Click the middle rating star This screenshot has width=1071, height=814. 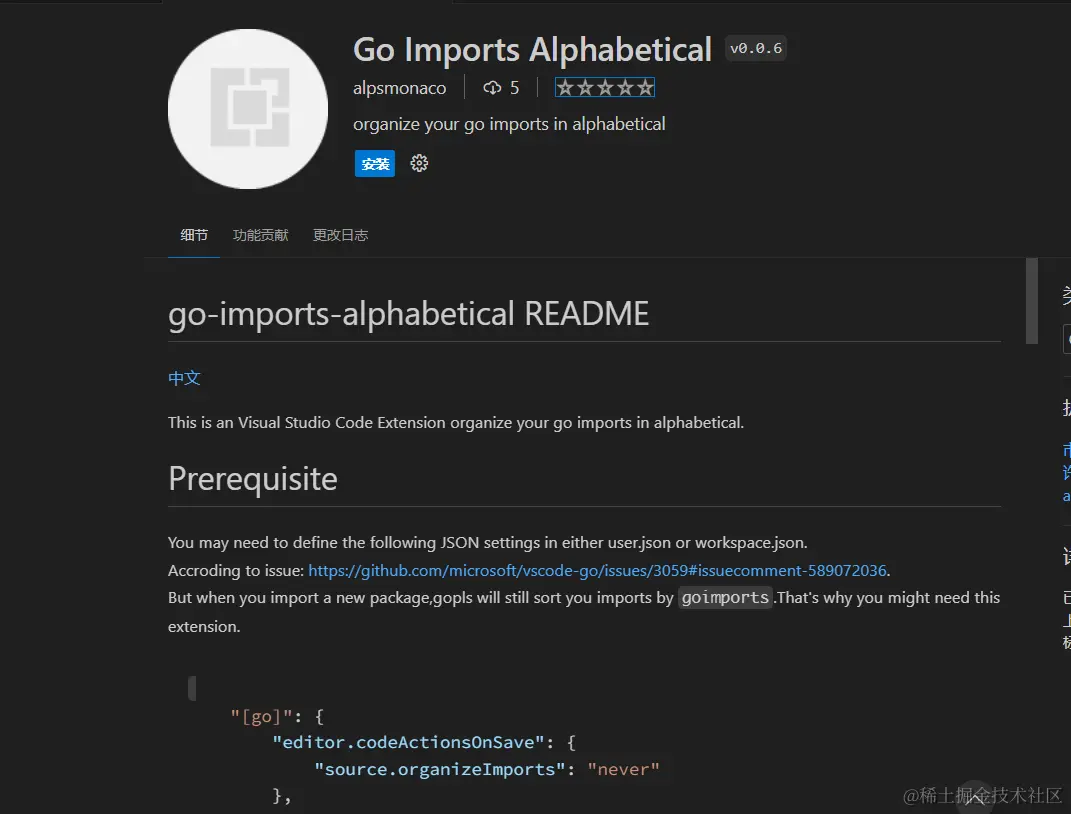point(605,88)
